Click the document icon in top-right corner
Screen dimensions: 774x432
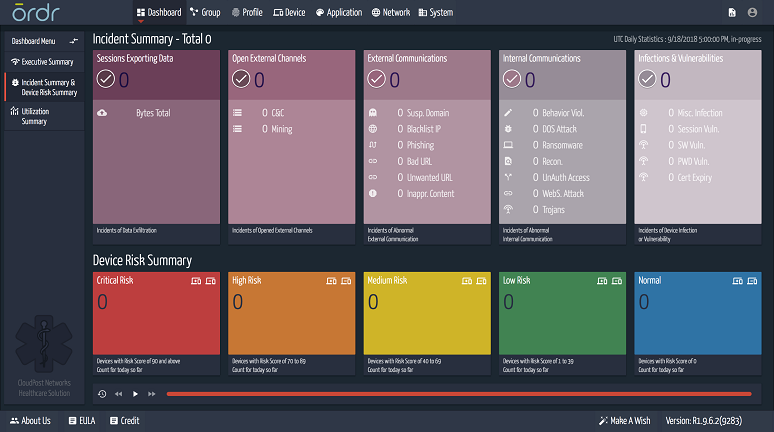coord(731,13)
